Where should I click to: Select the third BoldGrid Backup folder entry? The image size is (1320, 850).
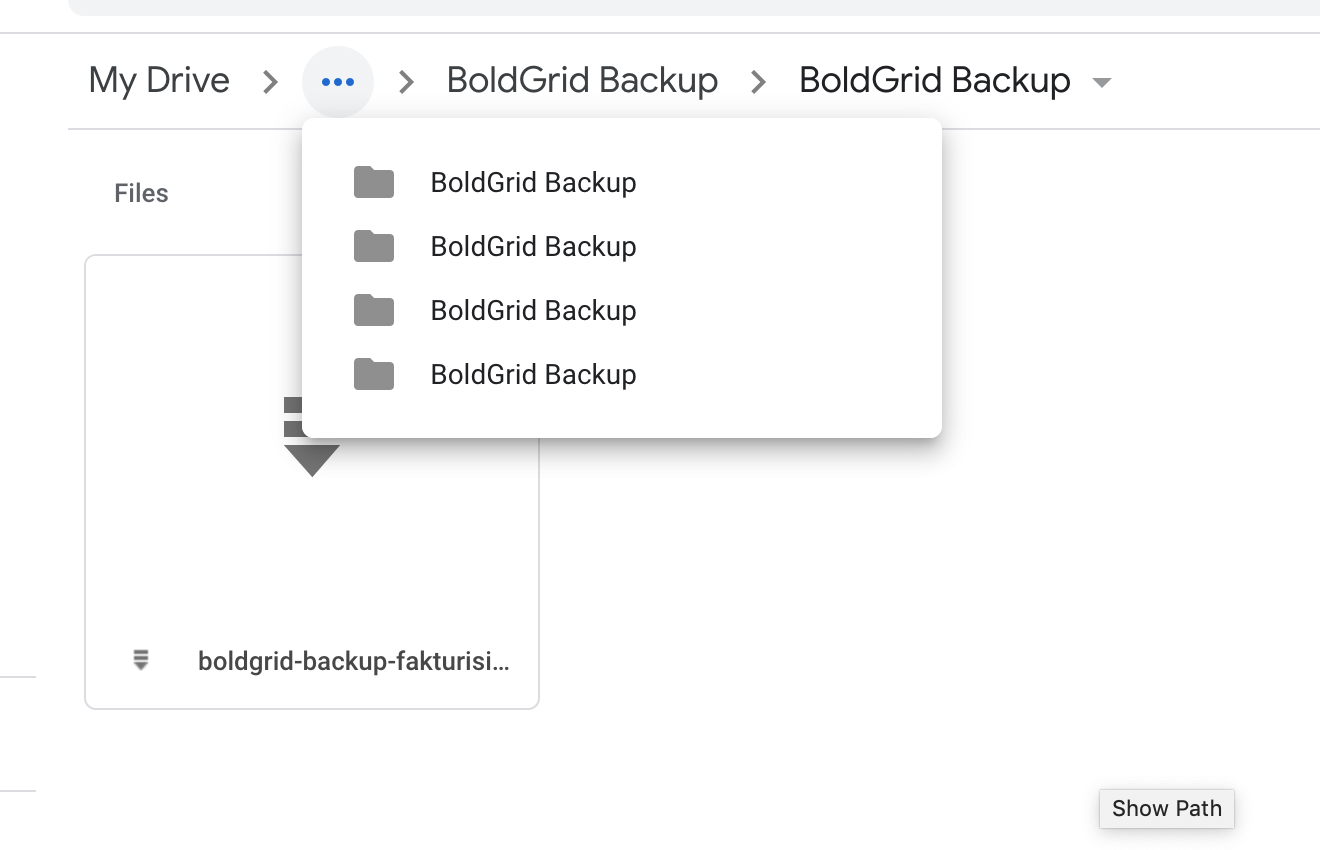click(x=533, y=310)
